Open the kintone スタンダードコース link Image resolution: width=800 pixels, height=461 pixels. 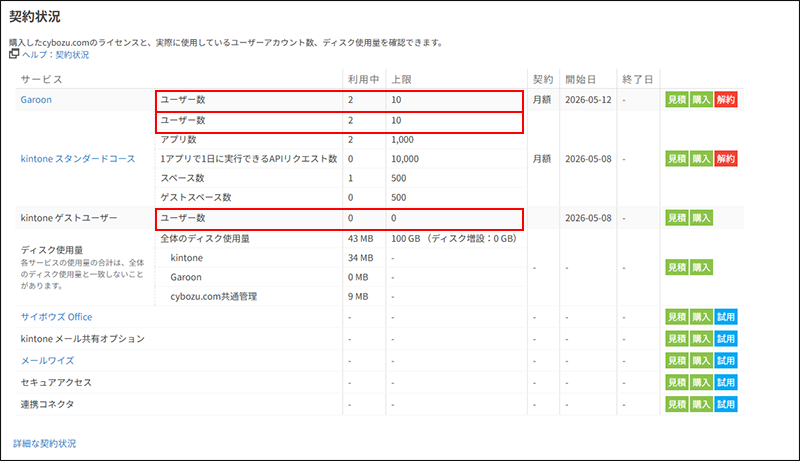click(x=78, y=159)
